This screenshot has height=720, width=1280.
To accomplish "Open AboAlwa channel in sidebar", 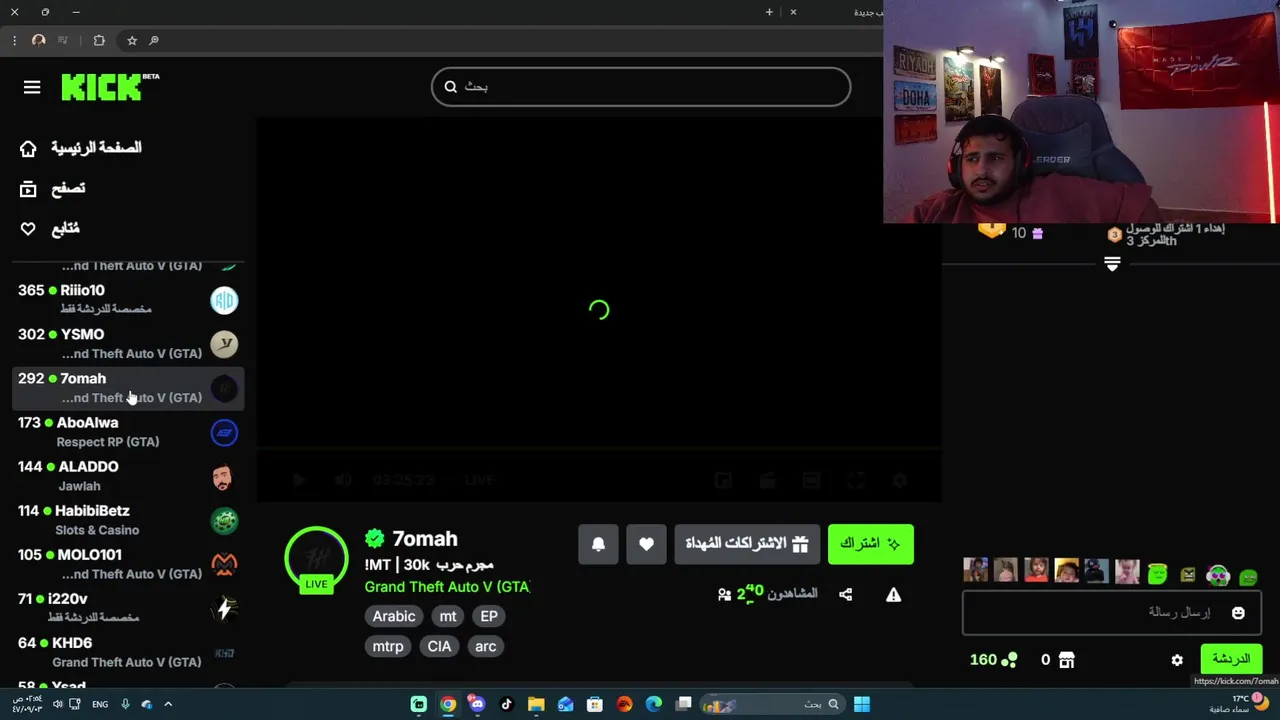I will (x=128, y=432).
